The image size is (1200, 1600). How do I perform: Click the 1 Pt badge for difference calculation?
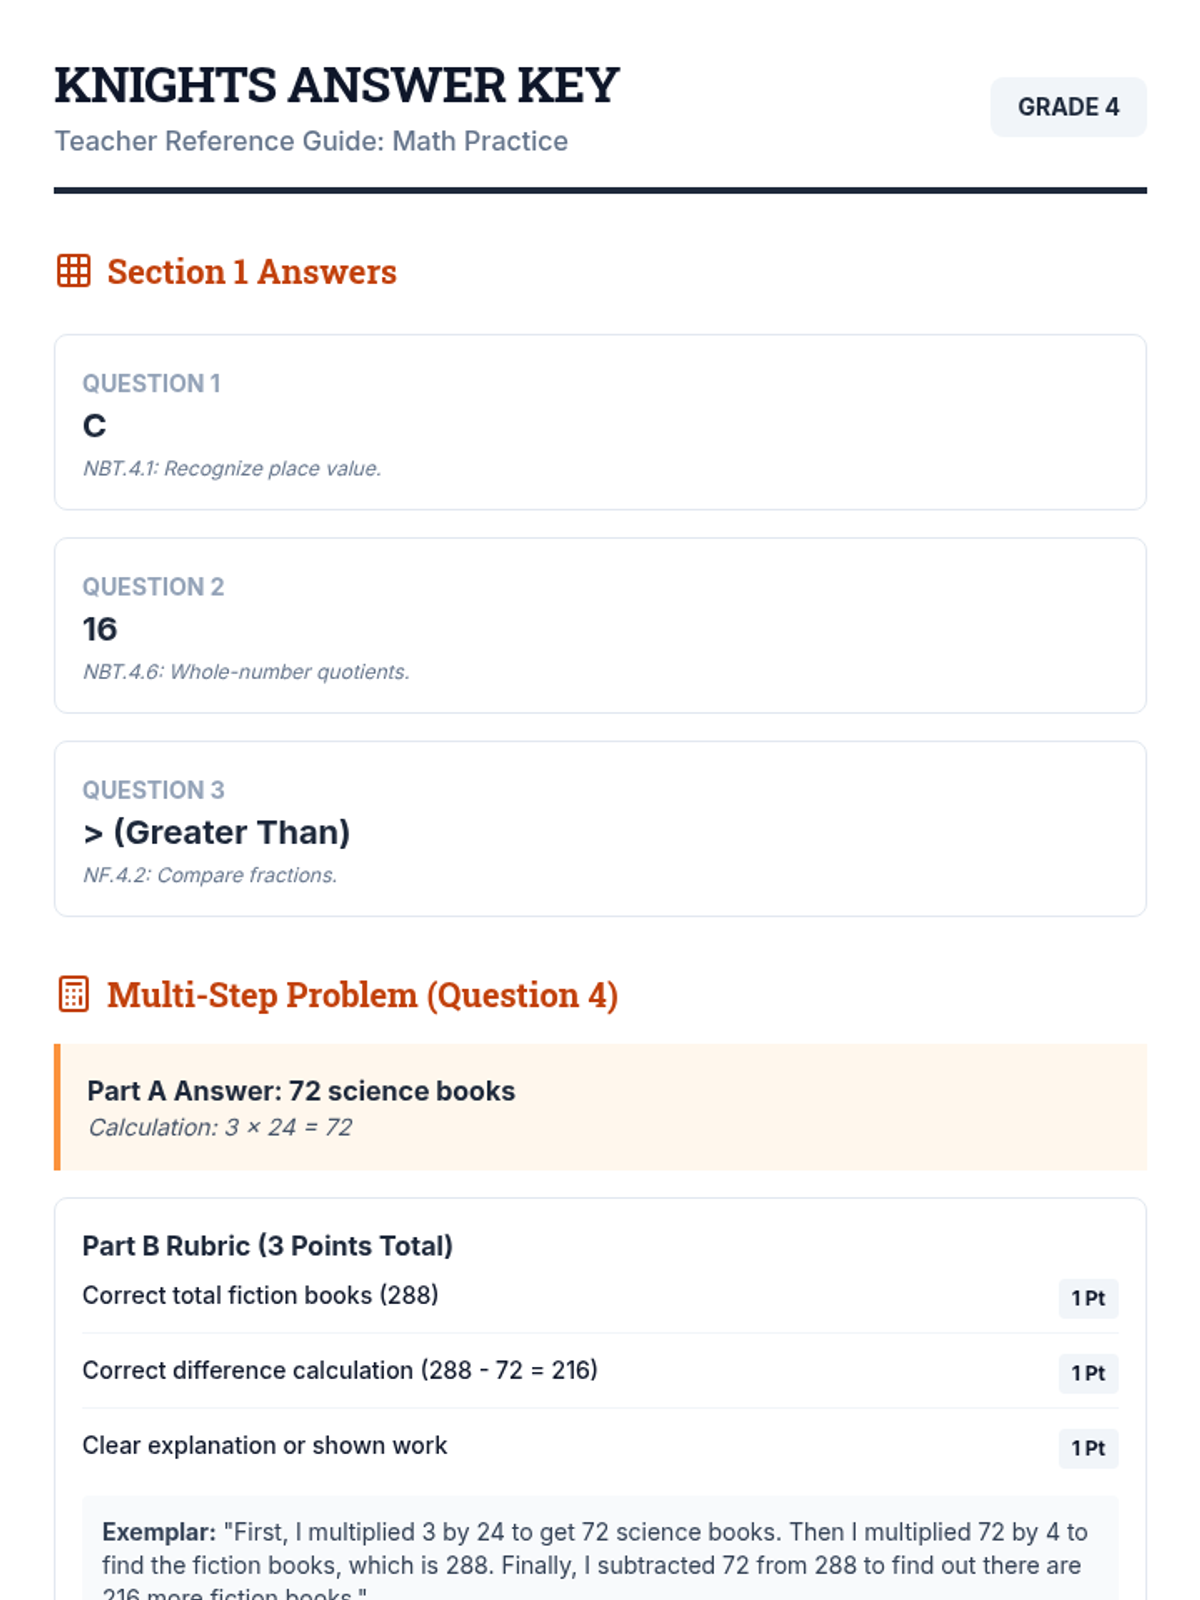coord(1088,1373)
